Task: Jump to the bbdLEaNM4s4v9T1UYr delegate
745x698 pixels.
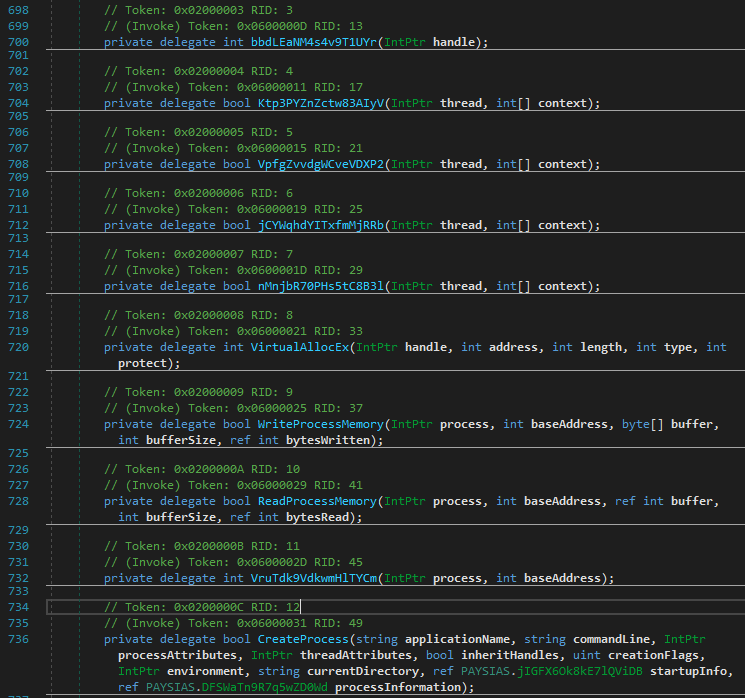Action: (x=314, y=42)
